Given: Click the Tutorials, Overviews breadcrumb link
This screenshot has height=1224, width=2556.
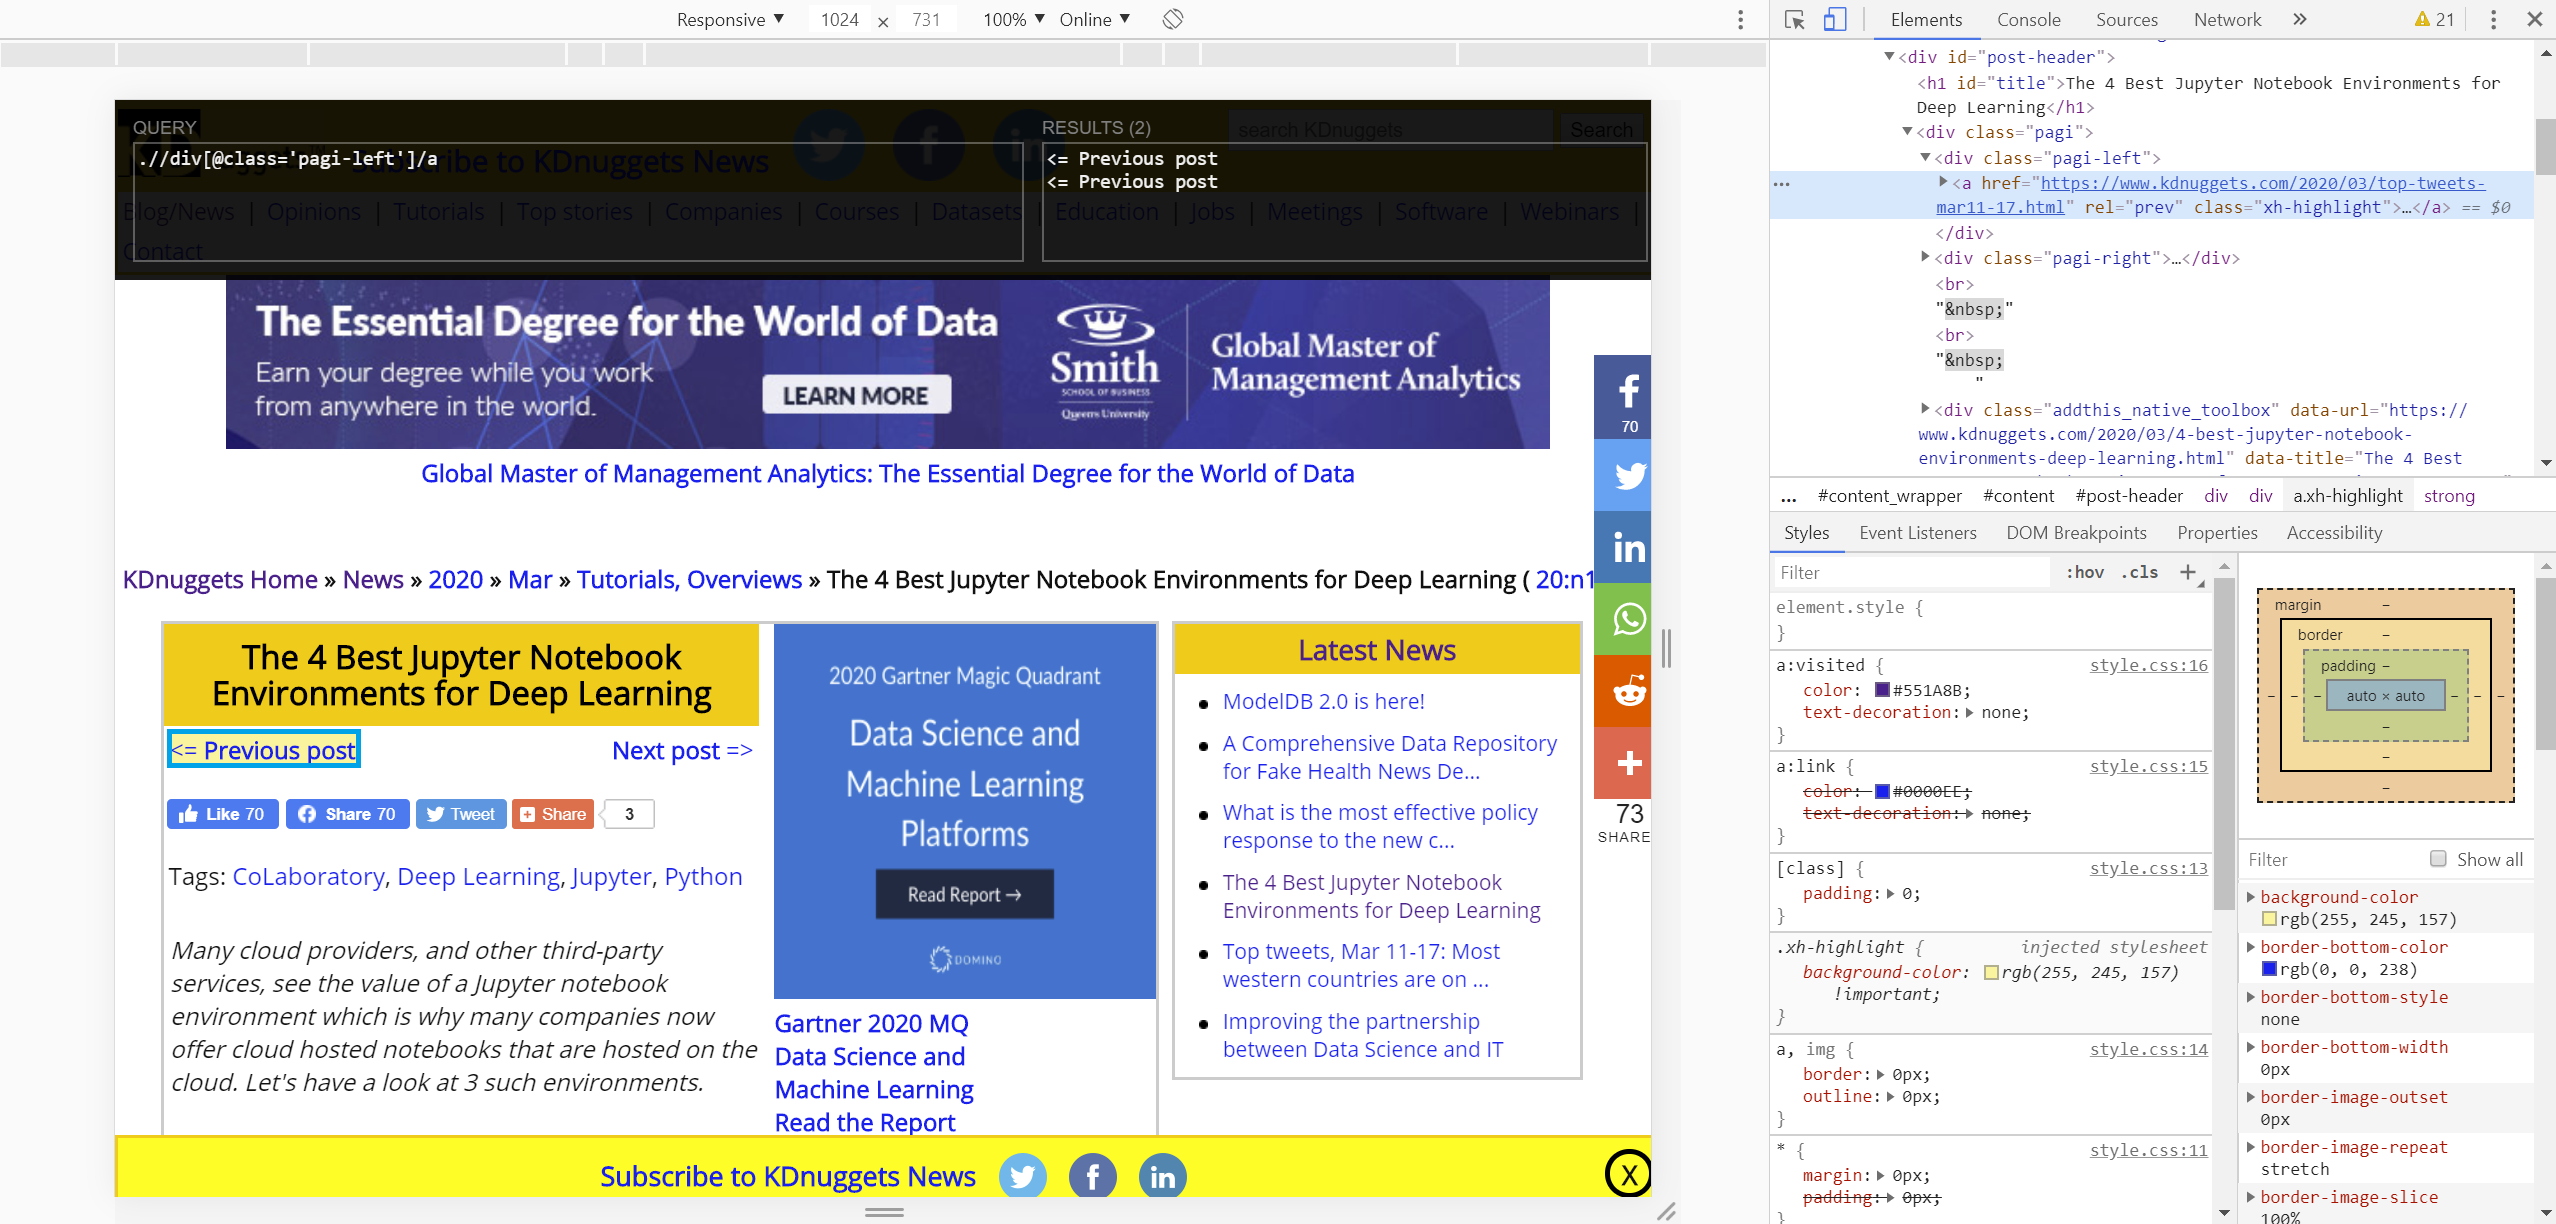Looking at the screenshot, I should click(x=689, y=579).
